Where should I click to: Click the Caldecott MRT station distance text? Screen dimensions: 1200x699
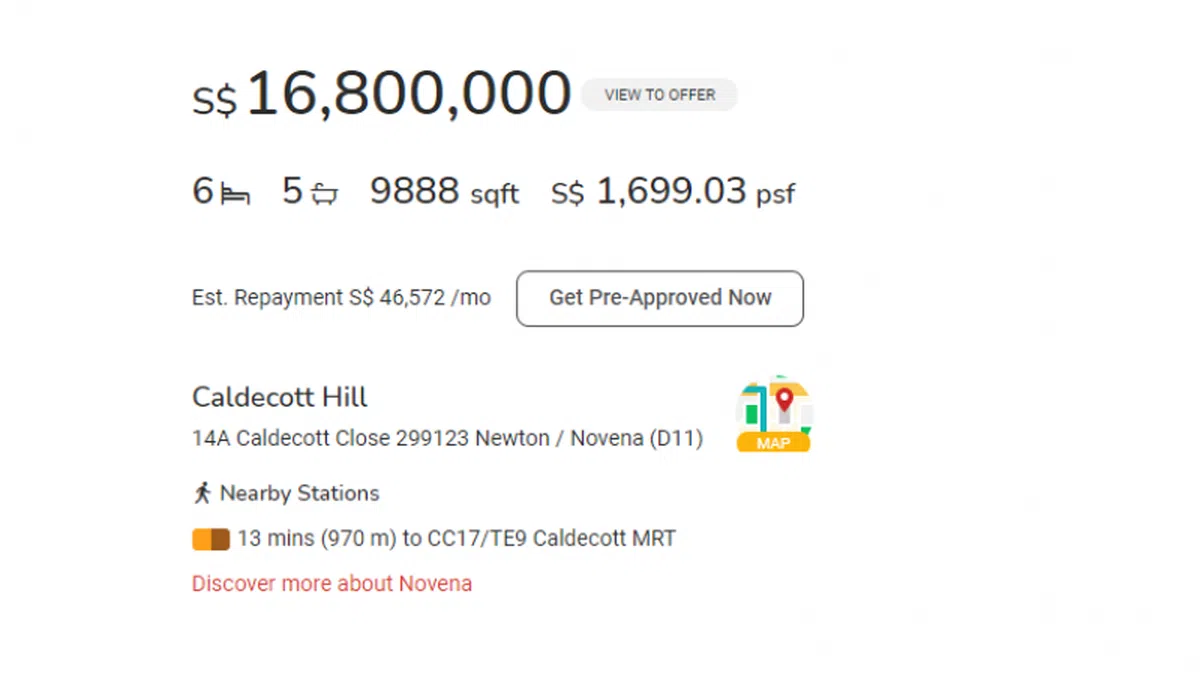click(x=457, y=539)
